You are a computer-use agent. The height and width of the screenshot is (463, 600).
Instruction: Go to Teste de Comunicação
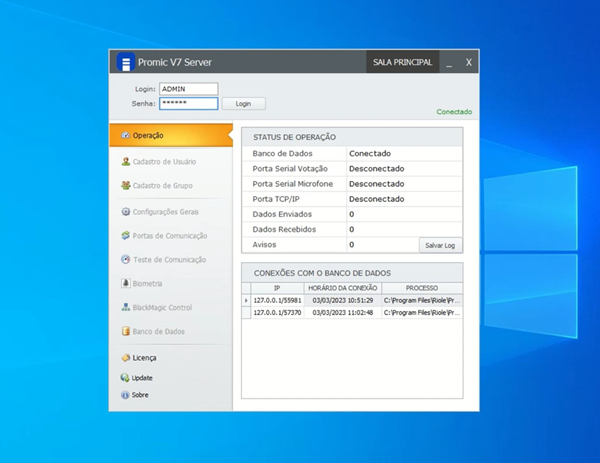pos(169,259)
